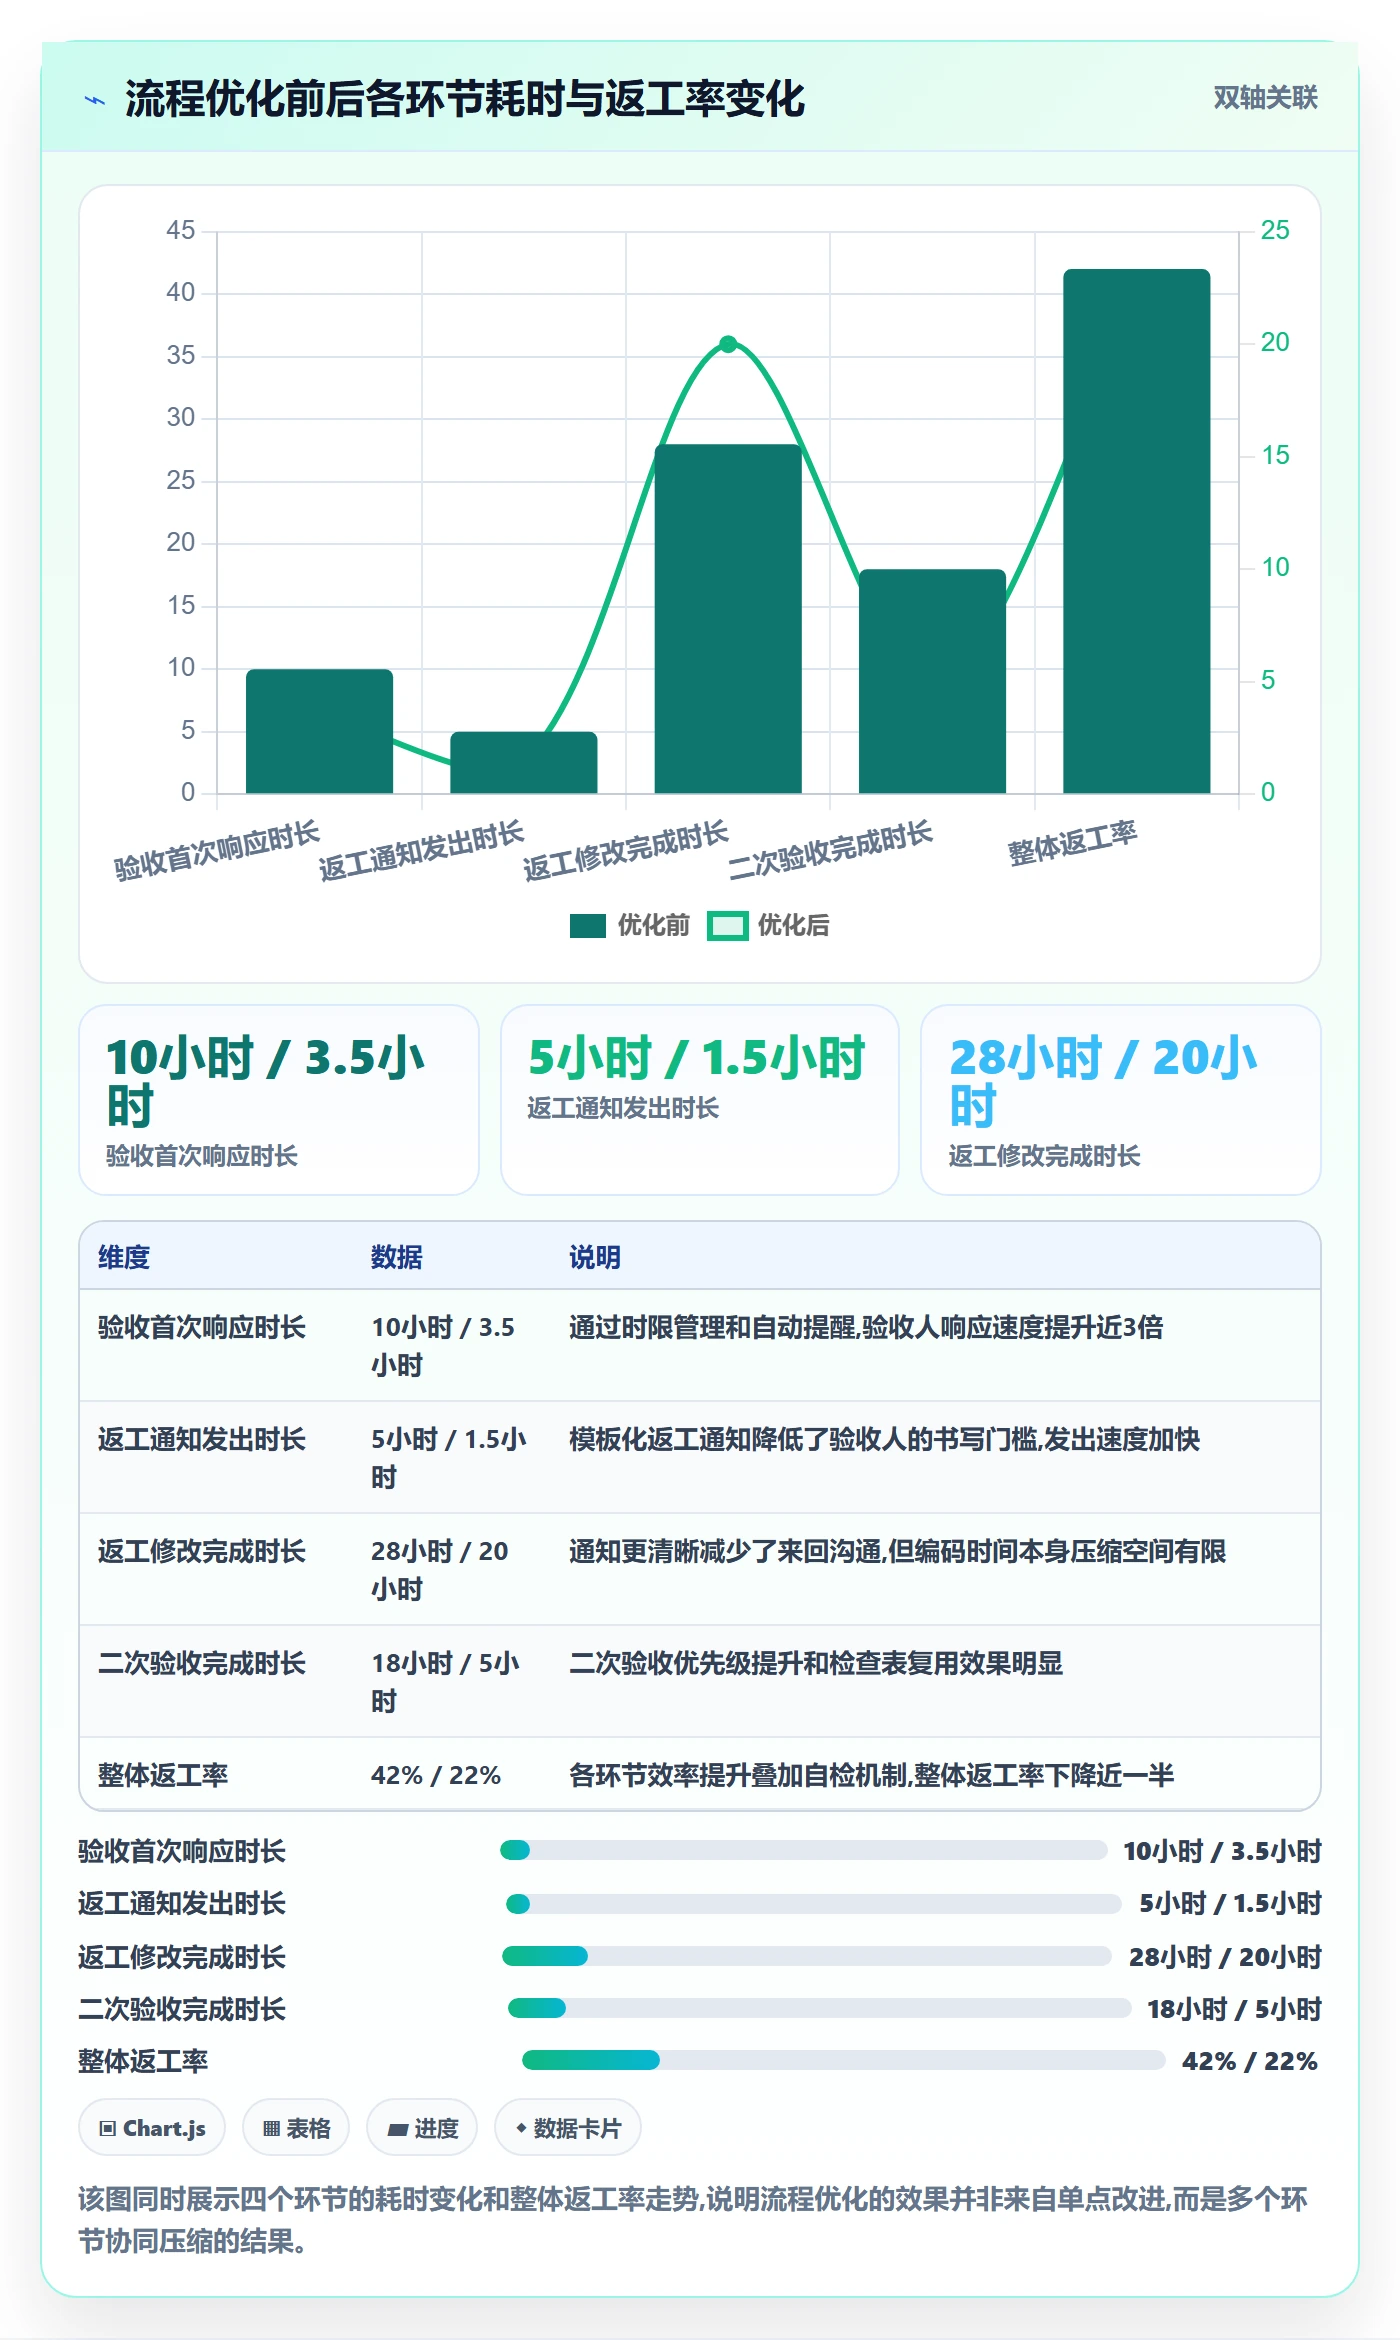Viewport: 1400px width, 2340px height.
Task: Open the 28小时 / 20小时 data card
Action: click(x=1121, y=1100)
